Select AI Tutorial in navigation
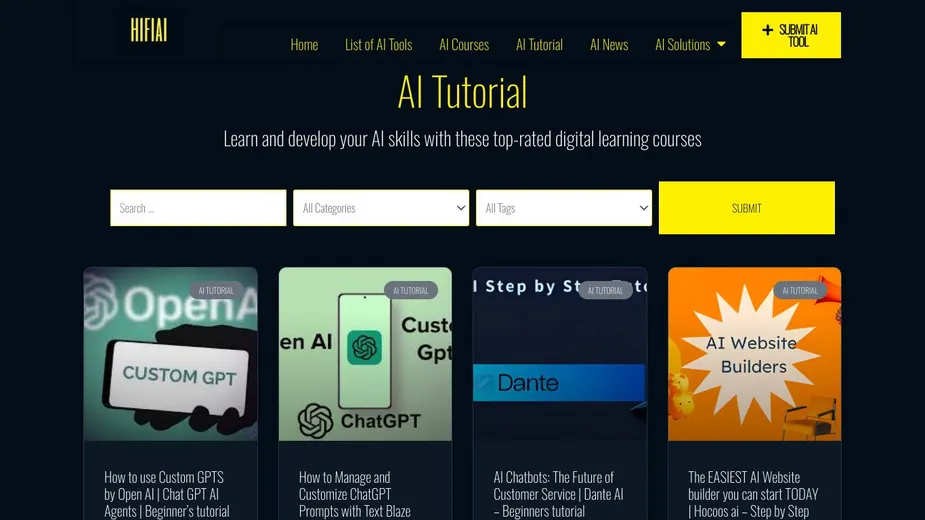 coord(539,44)
